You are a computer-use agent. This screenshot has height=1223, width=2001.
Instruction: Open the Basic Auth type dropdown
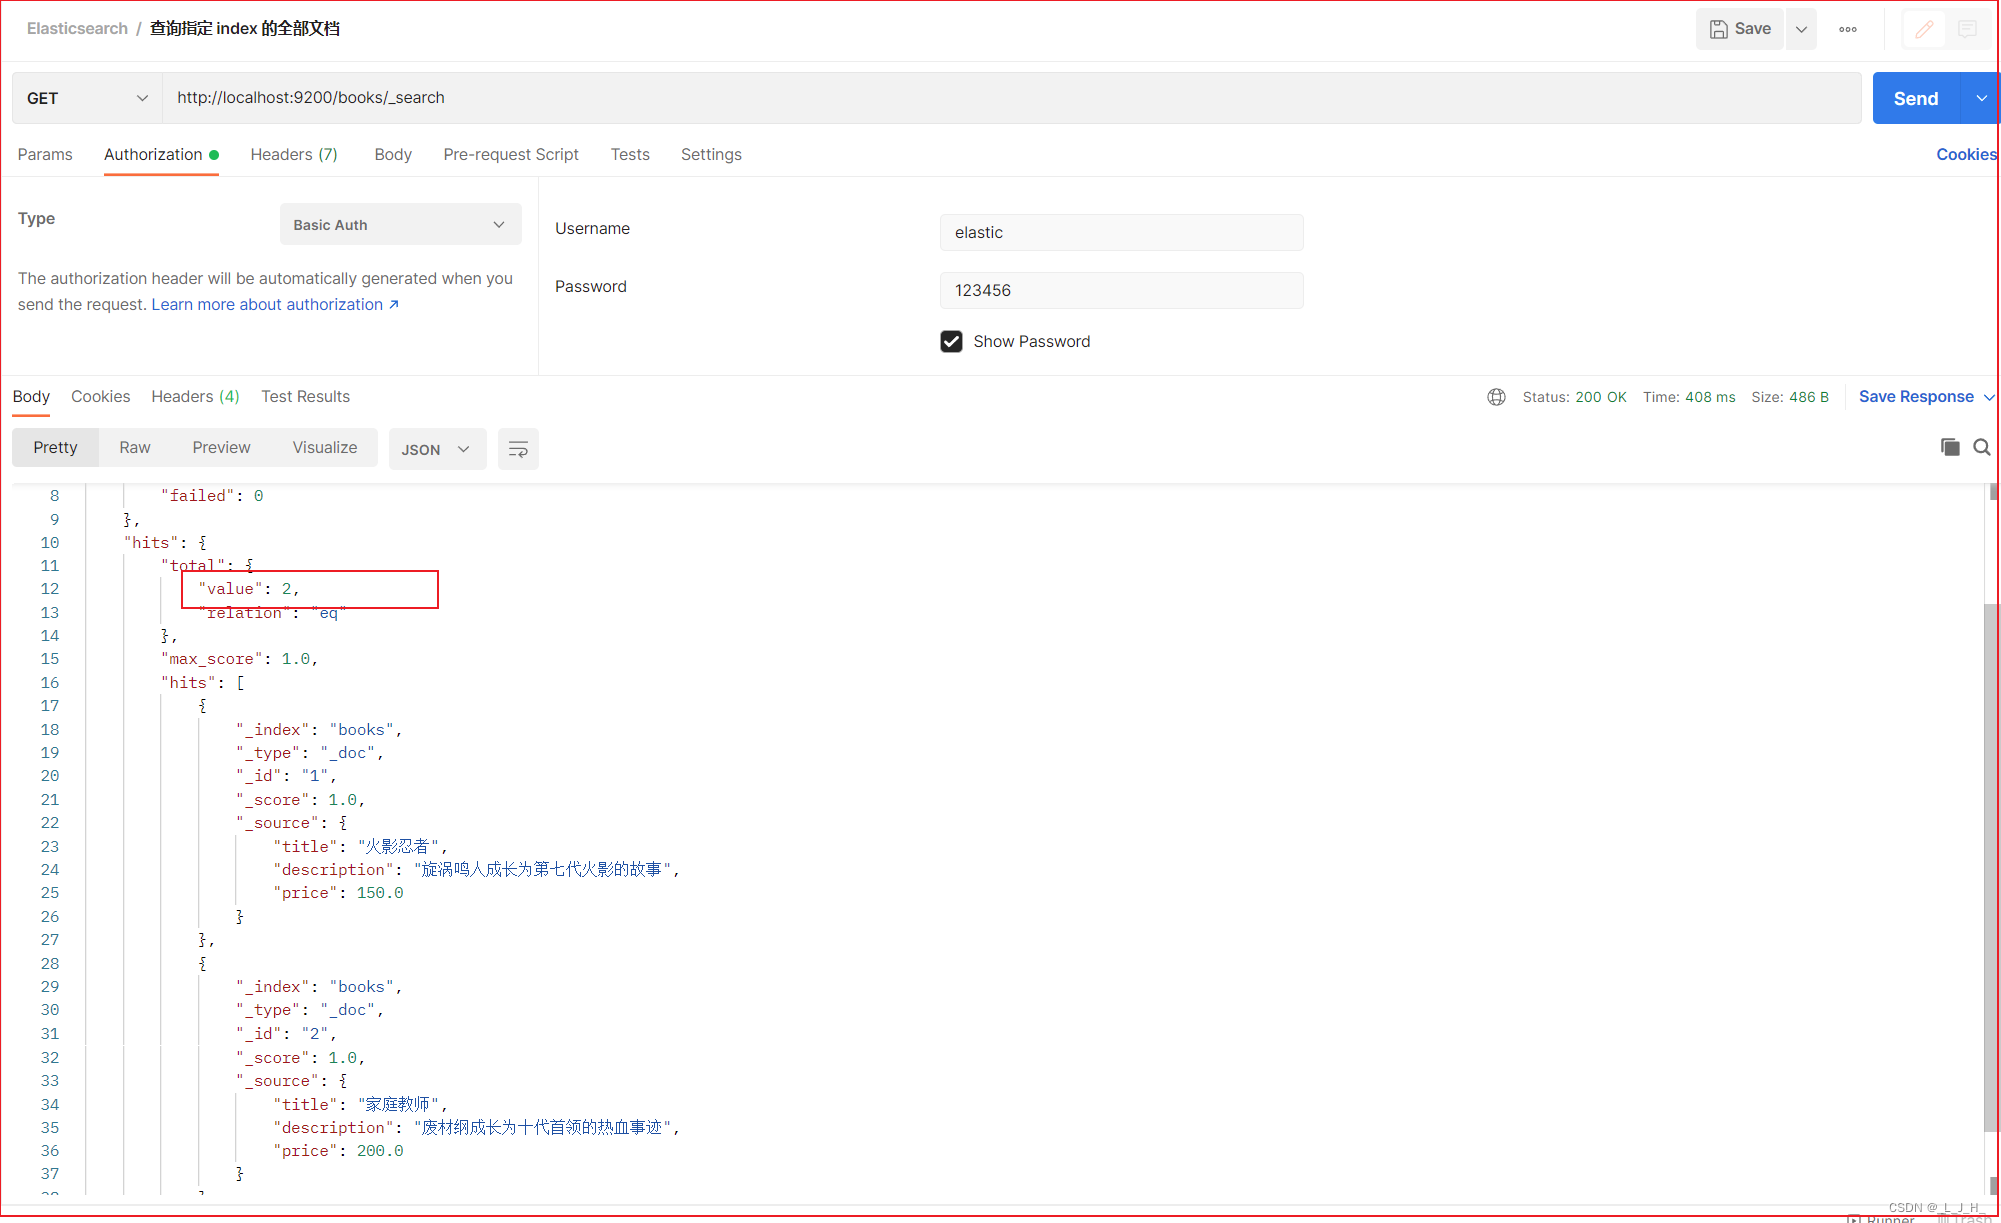tap(400, 225)
